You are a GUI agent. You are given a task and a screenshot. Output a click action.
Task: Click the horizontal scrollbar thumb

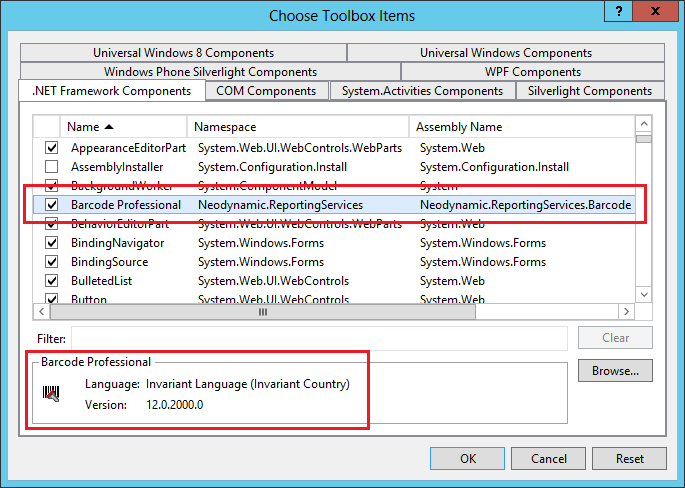click(263, 312)
